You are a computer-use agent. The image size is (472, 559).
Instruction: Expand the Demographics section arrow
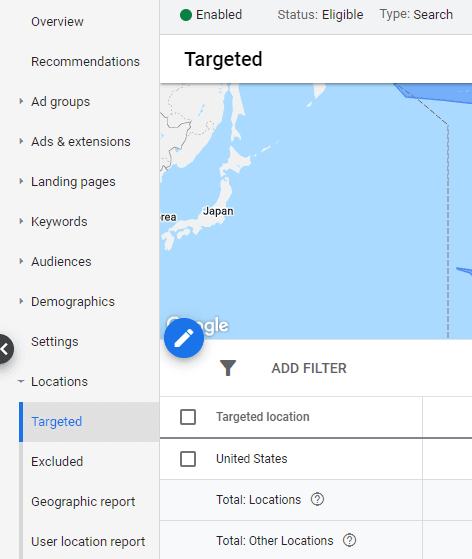coord(21,302)
